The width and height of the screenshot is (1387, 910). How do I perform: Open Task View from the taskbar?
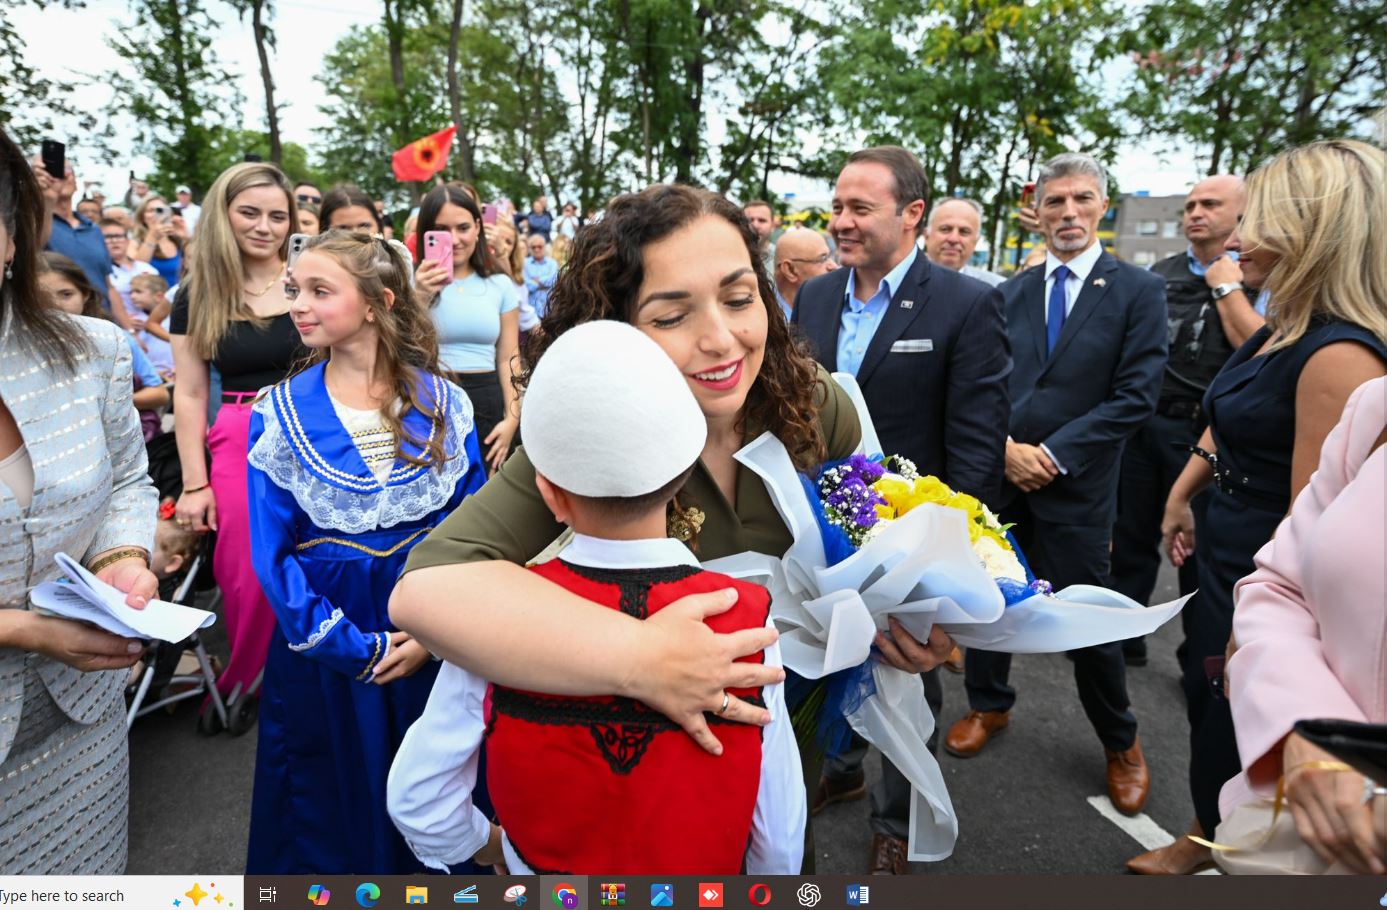(x=267, y=895)
